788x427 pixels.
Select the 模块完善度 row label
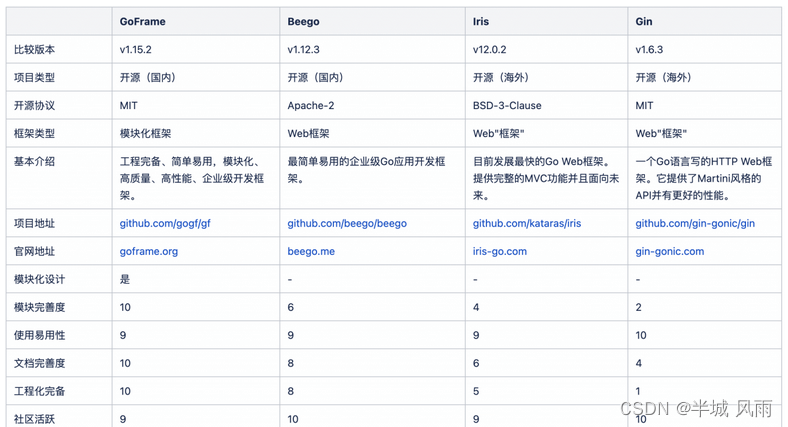click(x=39, y=307)
